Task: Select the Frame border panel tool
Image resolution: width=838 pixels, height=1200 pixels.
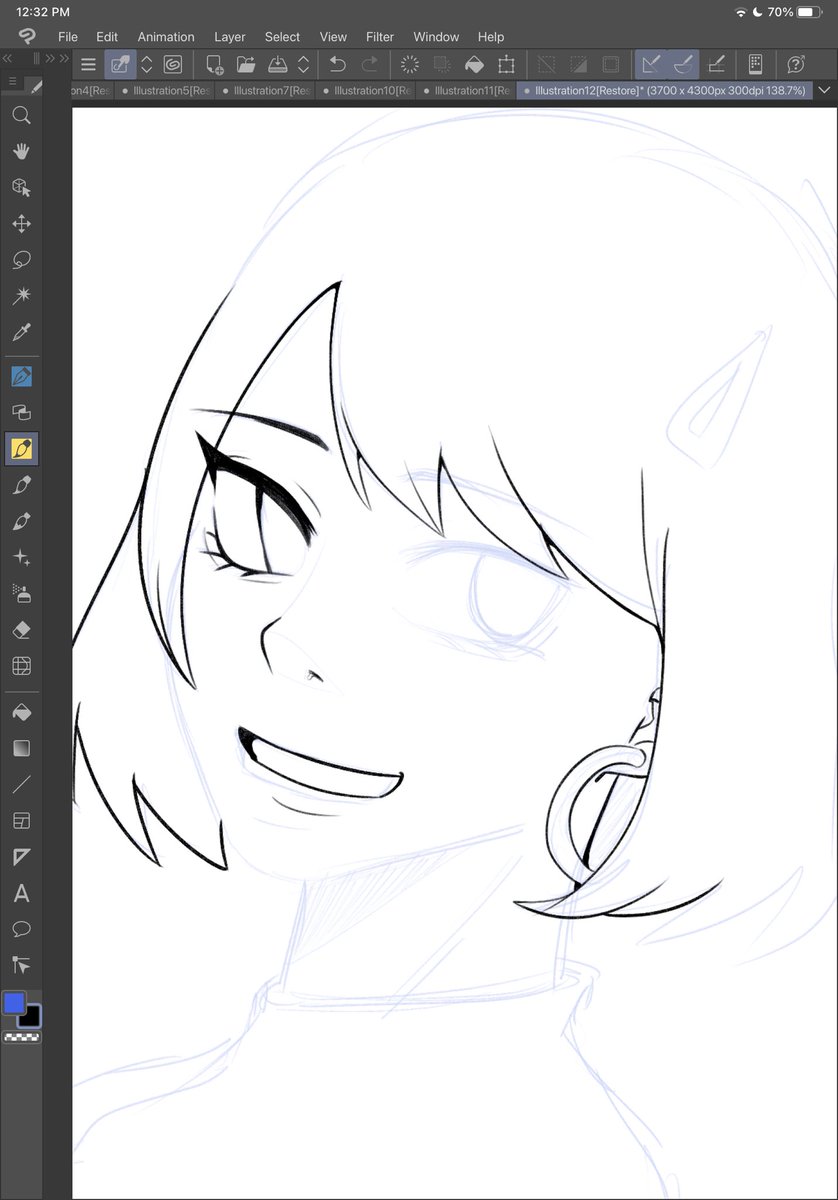Action: 21,821
